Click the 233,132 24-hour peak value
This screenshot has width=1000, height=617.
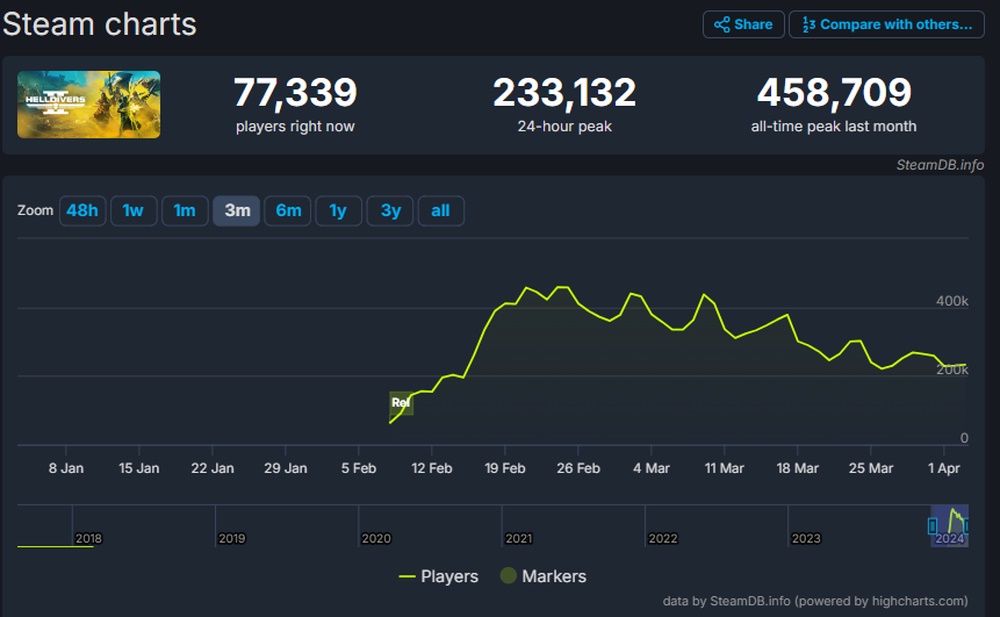click(x=564, y=93)
